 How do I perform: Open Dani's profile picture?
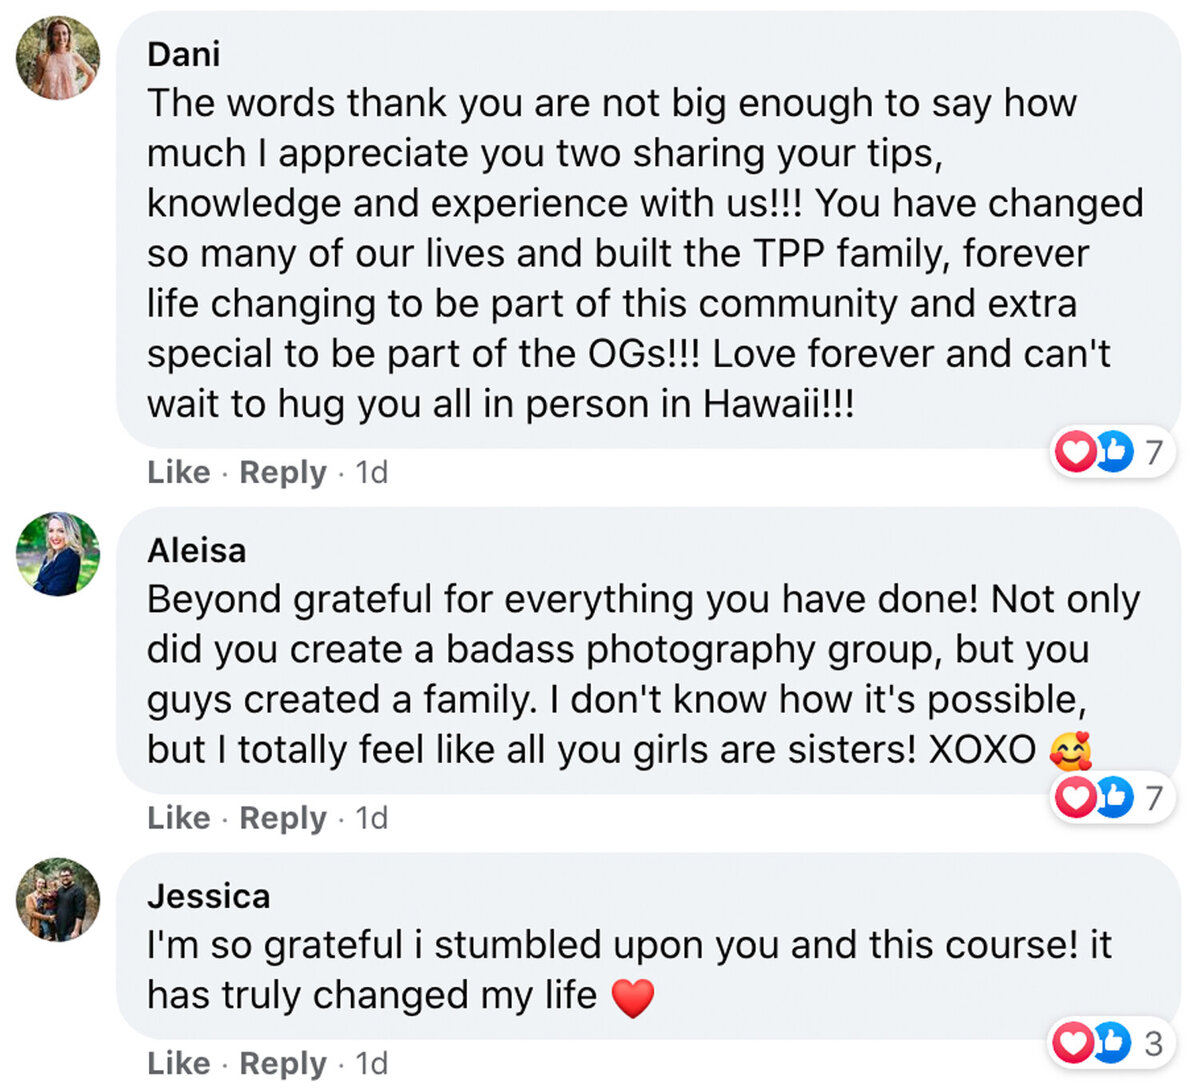[x=58, y=58]
